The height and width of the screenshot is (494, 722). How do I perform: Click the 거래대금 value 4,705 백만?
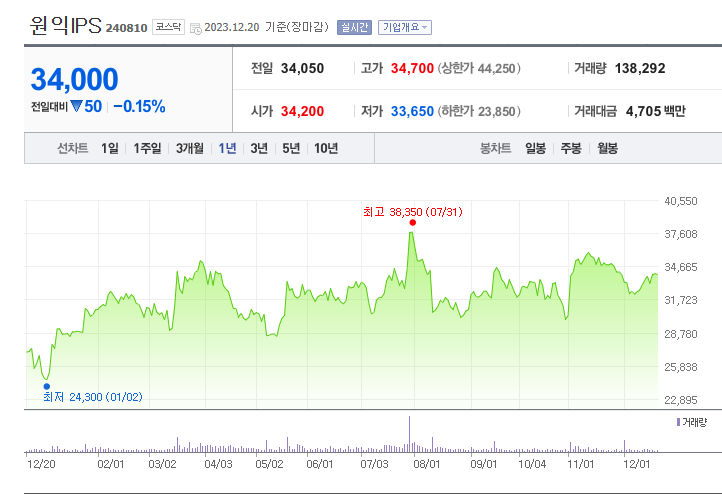[656, 111]
